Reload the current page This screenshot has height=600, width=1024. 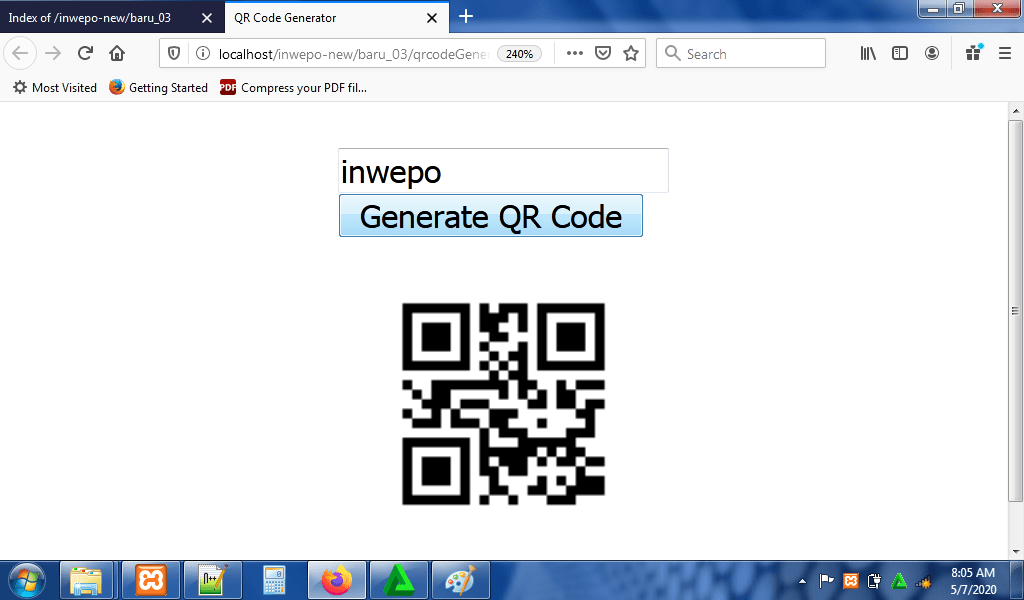click(85, 54)
